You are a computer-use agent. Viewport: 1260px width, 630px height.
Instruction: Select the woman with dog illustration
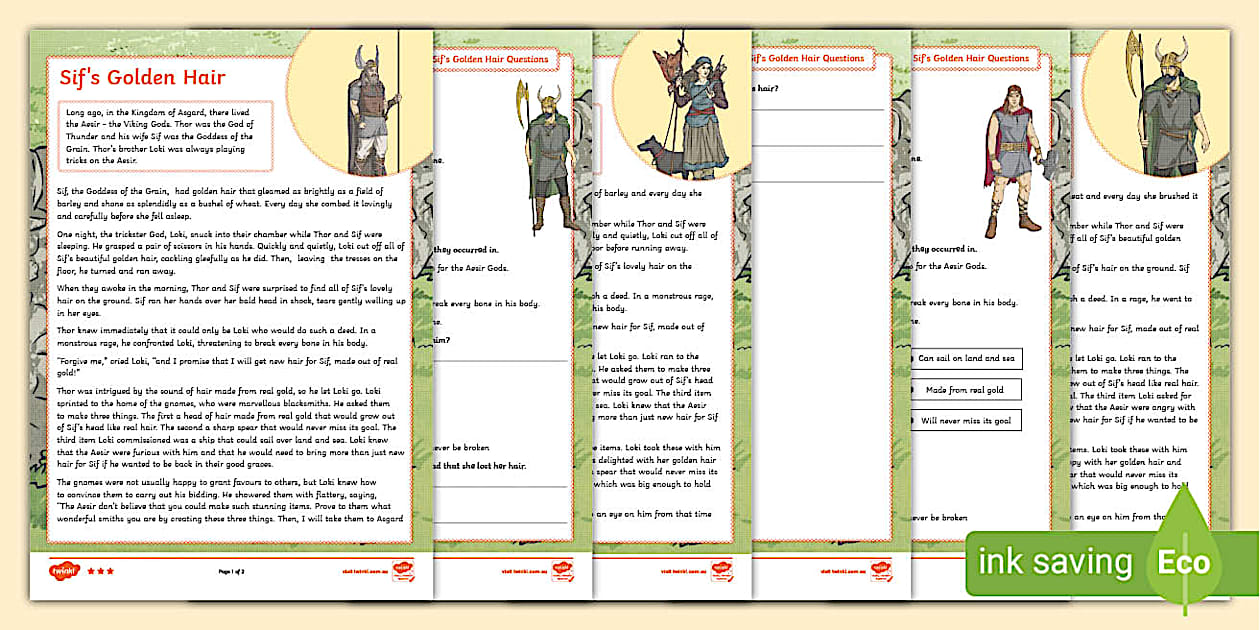point(681,112)
